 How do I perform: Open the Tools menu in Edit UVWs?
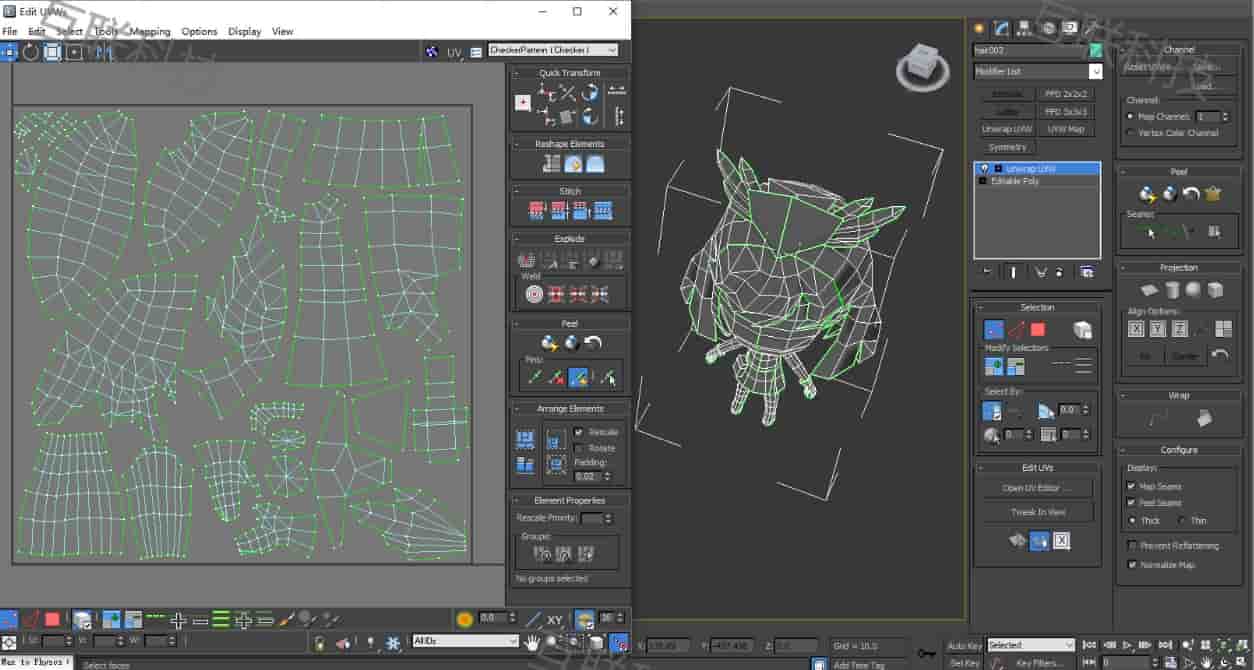[x=106, y=32]
